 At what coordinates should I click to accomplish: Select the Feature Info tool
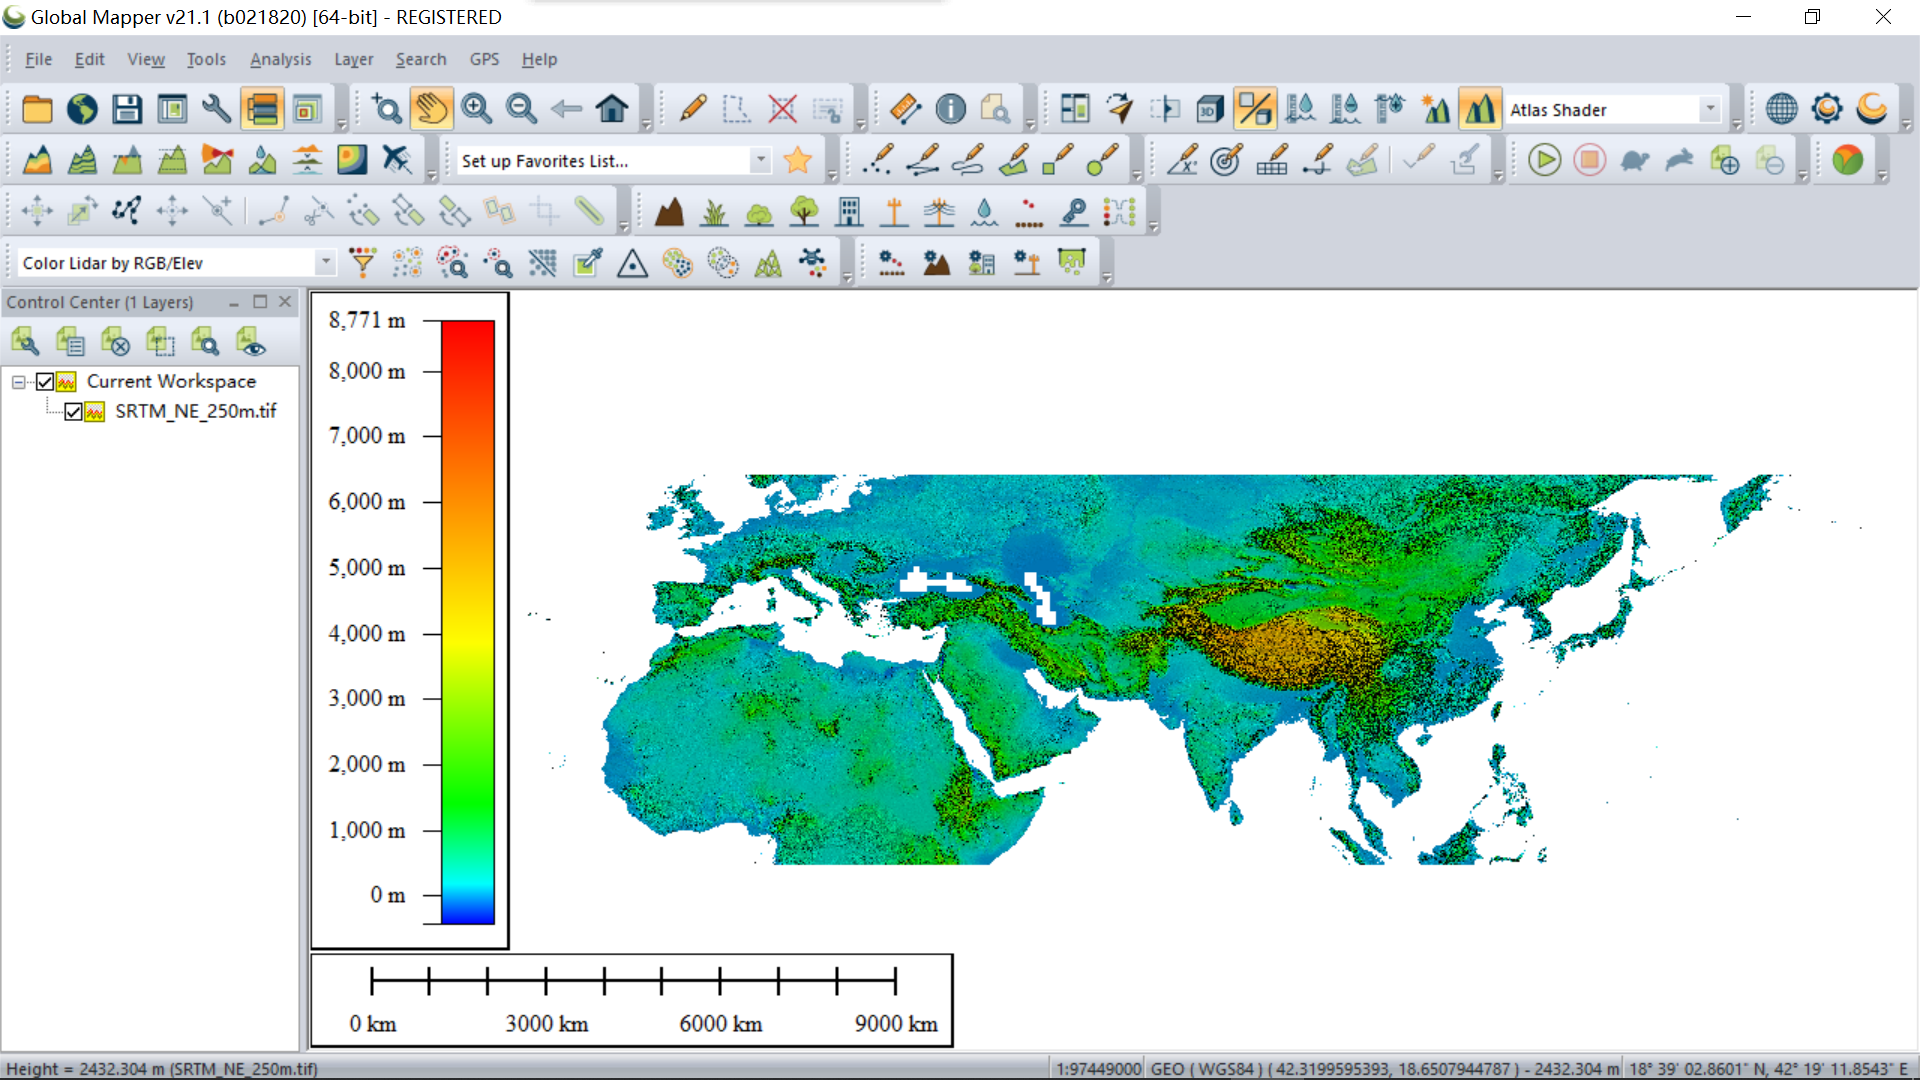click(950, 109)
